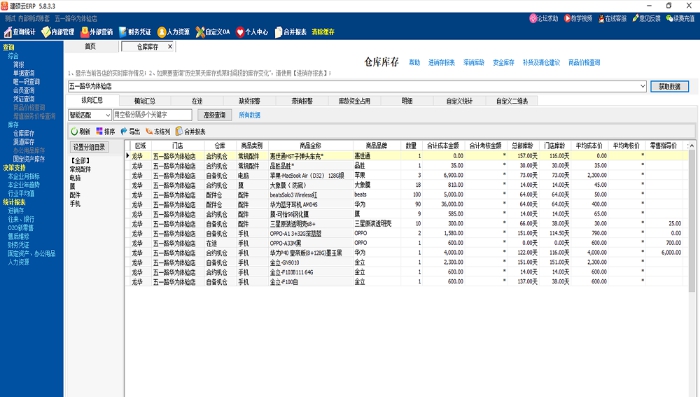This screenshot has height=397, width=700.
Task: Select the row containing beatsSolo3 Wireless
Action: tap(407, 195)
